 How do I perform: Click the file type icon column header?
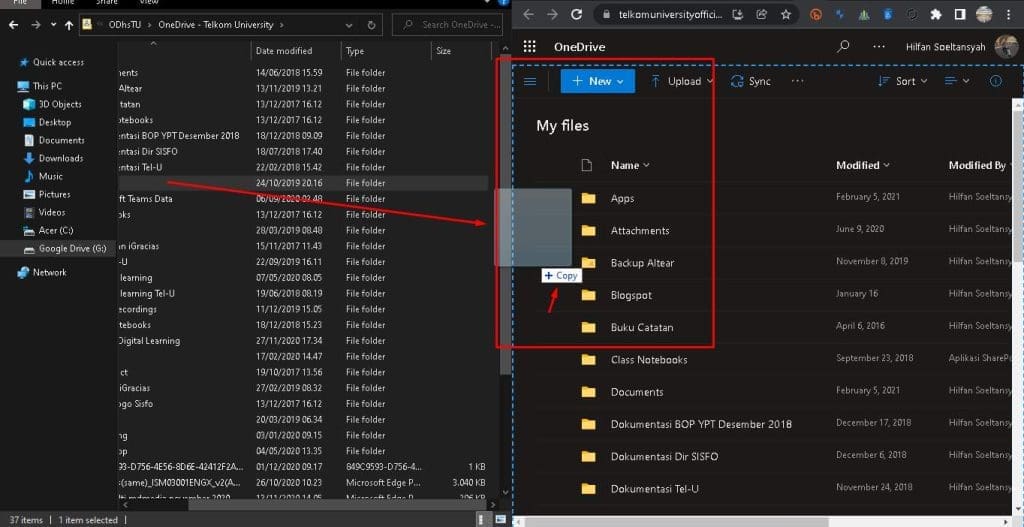coord(586,165)
